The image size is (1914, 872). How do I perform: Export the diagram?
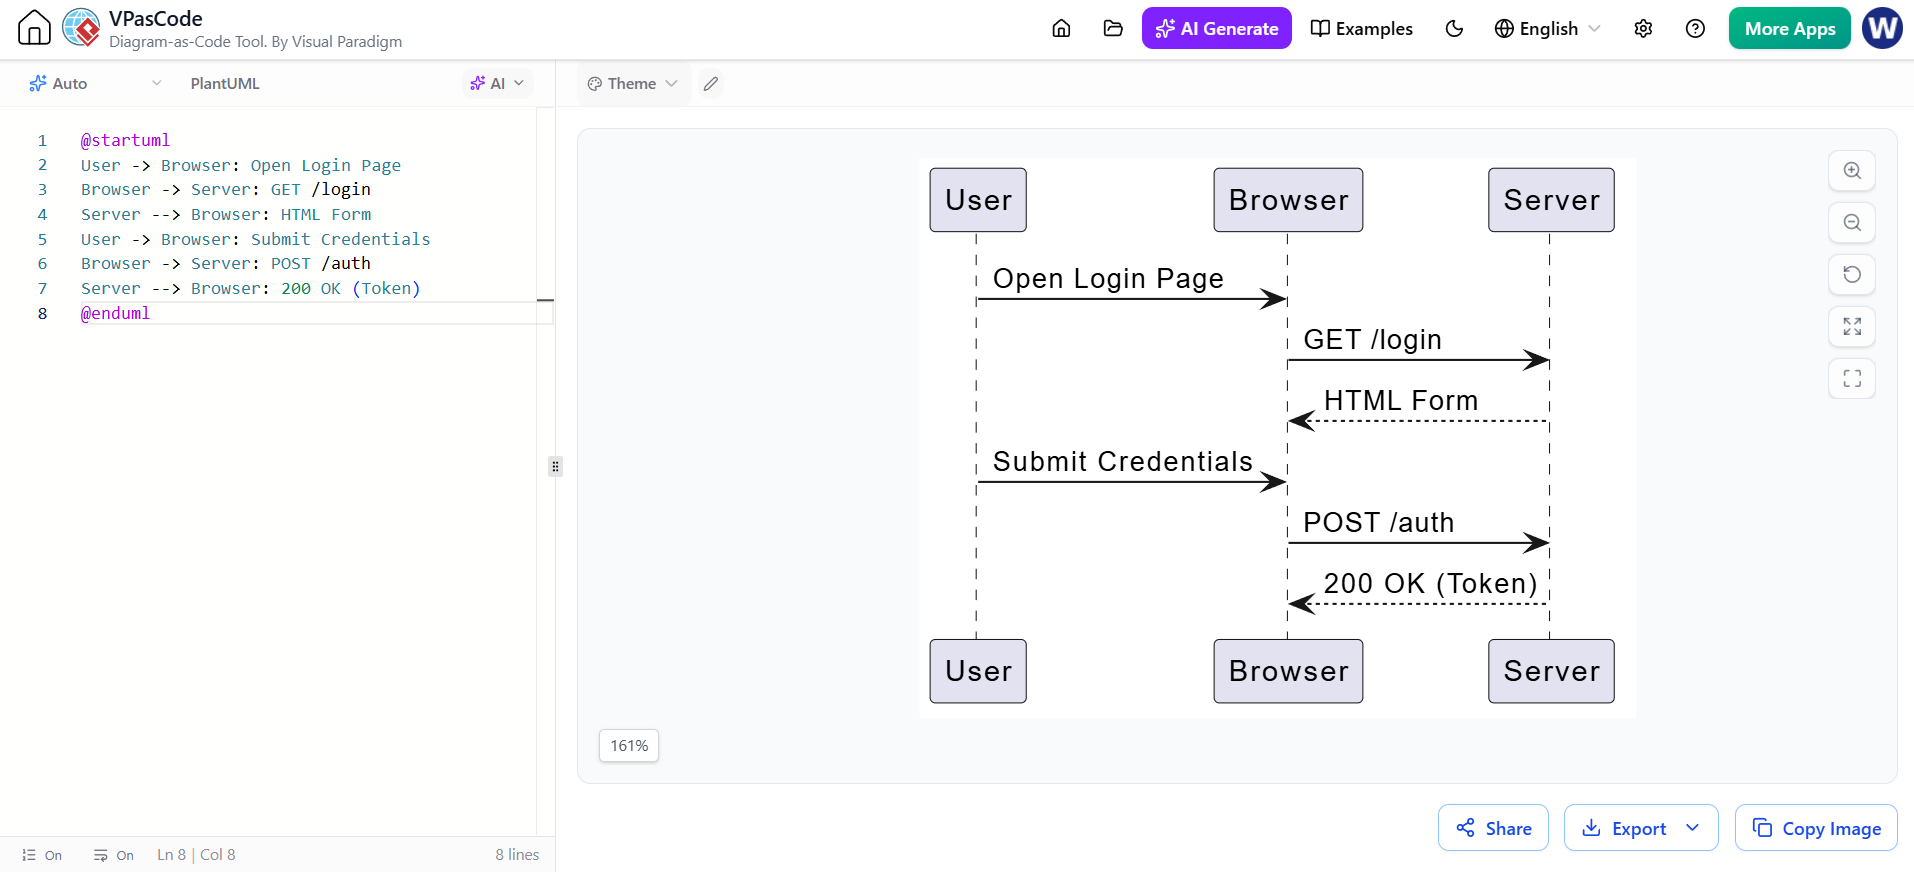point(1624,828)
